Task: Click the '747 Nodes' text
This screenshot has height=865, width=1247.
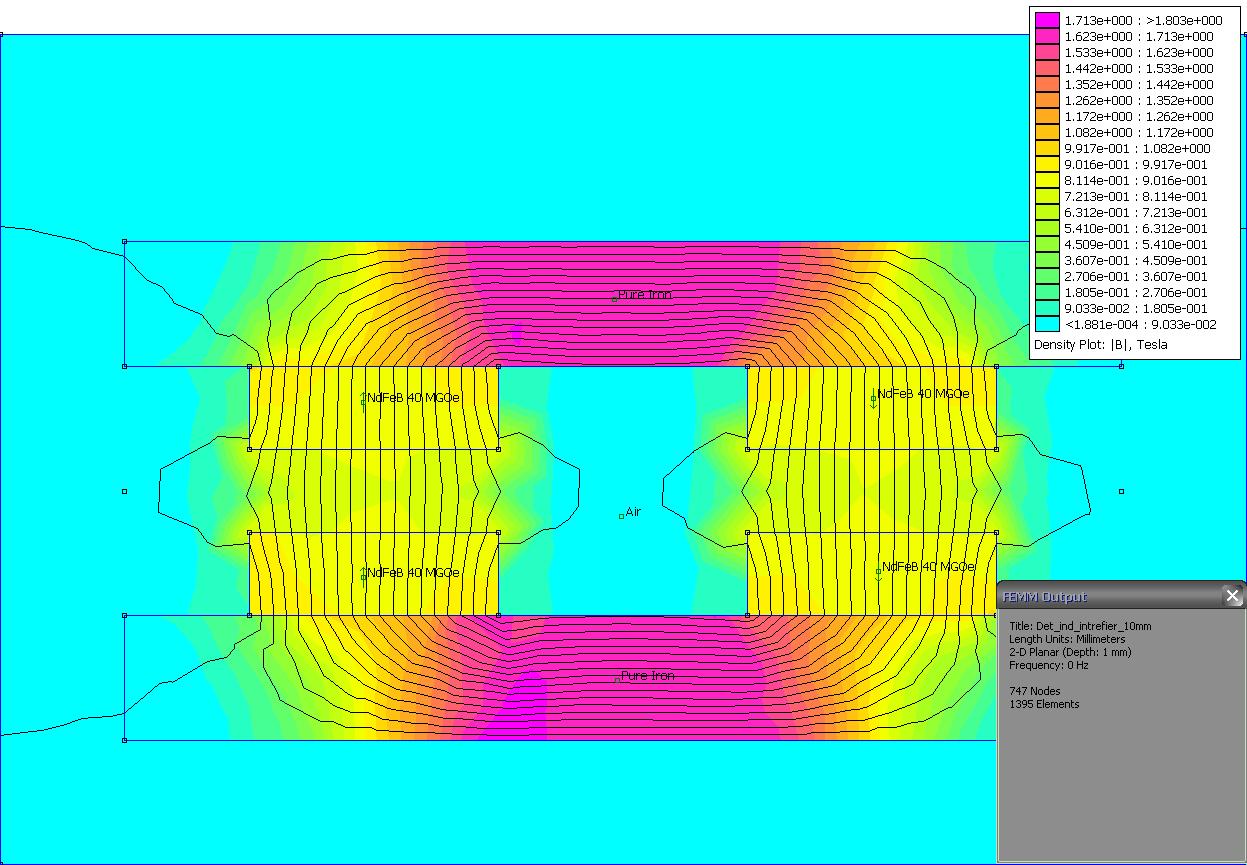Action: click(x=1035, y=691)
